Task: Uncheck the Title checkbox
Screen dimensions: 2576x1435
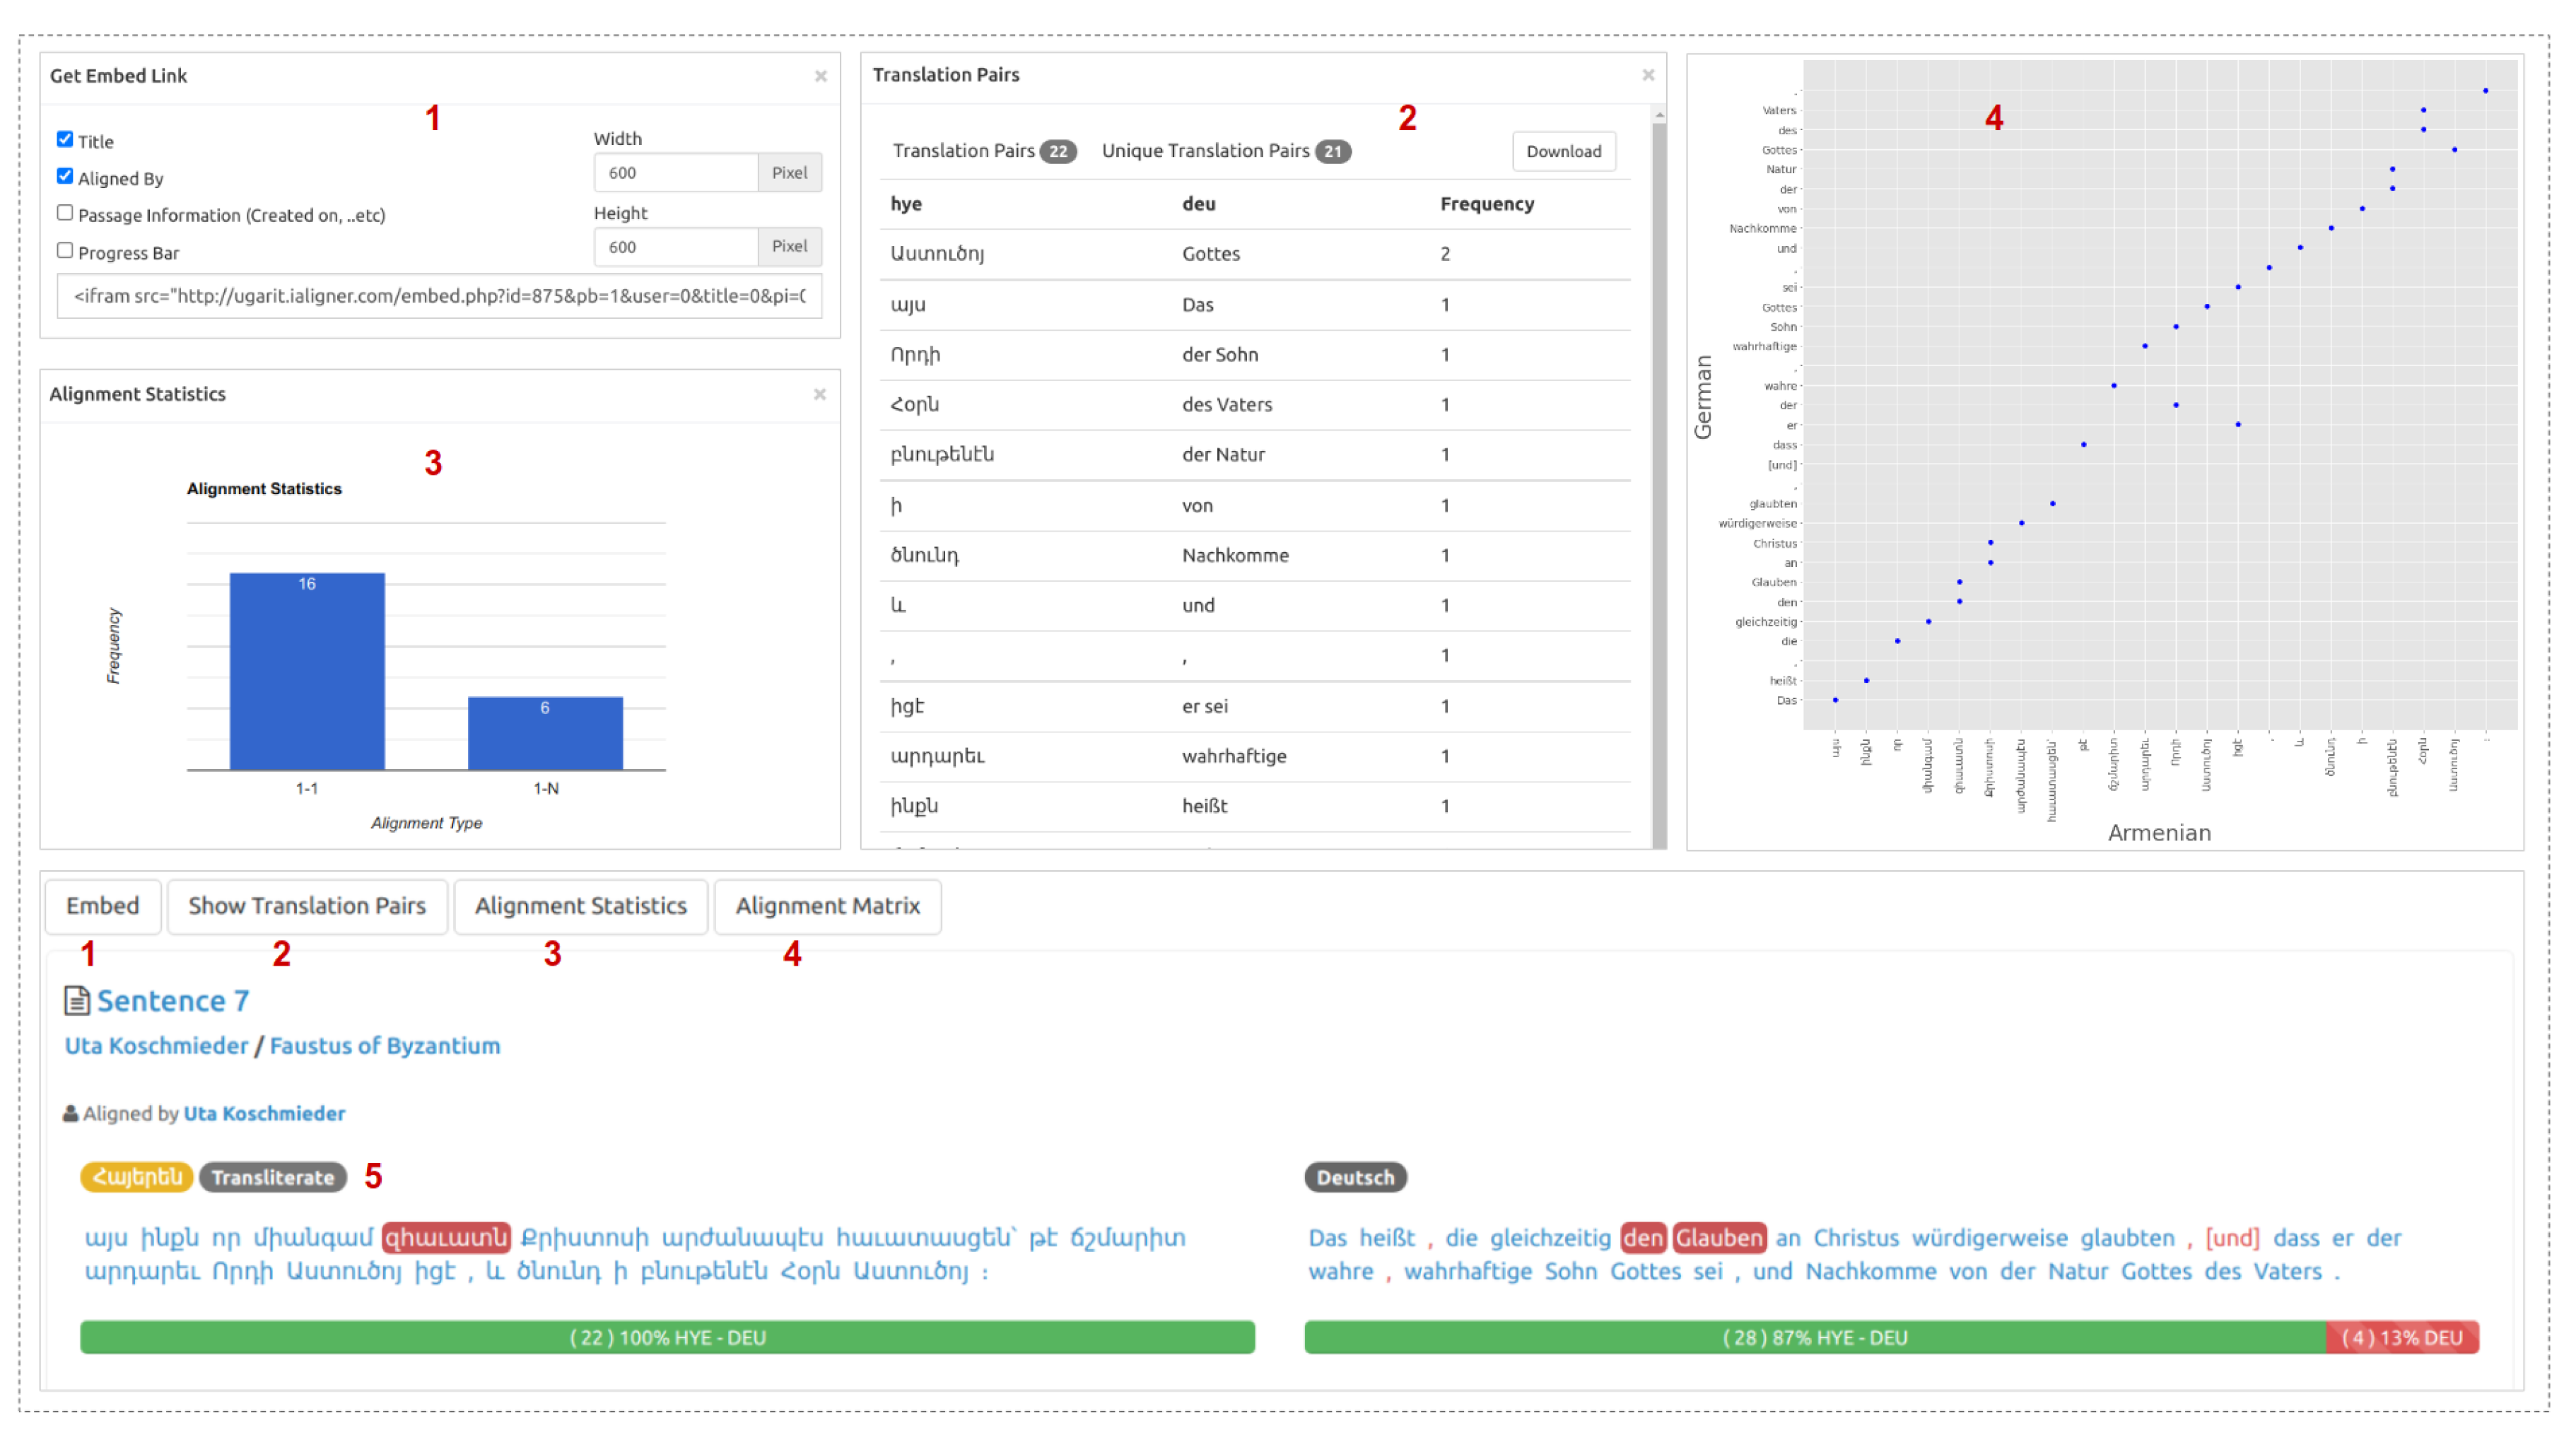Action: coord(65,139)
